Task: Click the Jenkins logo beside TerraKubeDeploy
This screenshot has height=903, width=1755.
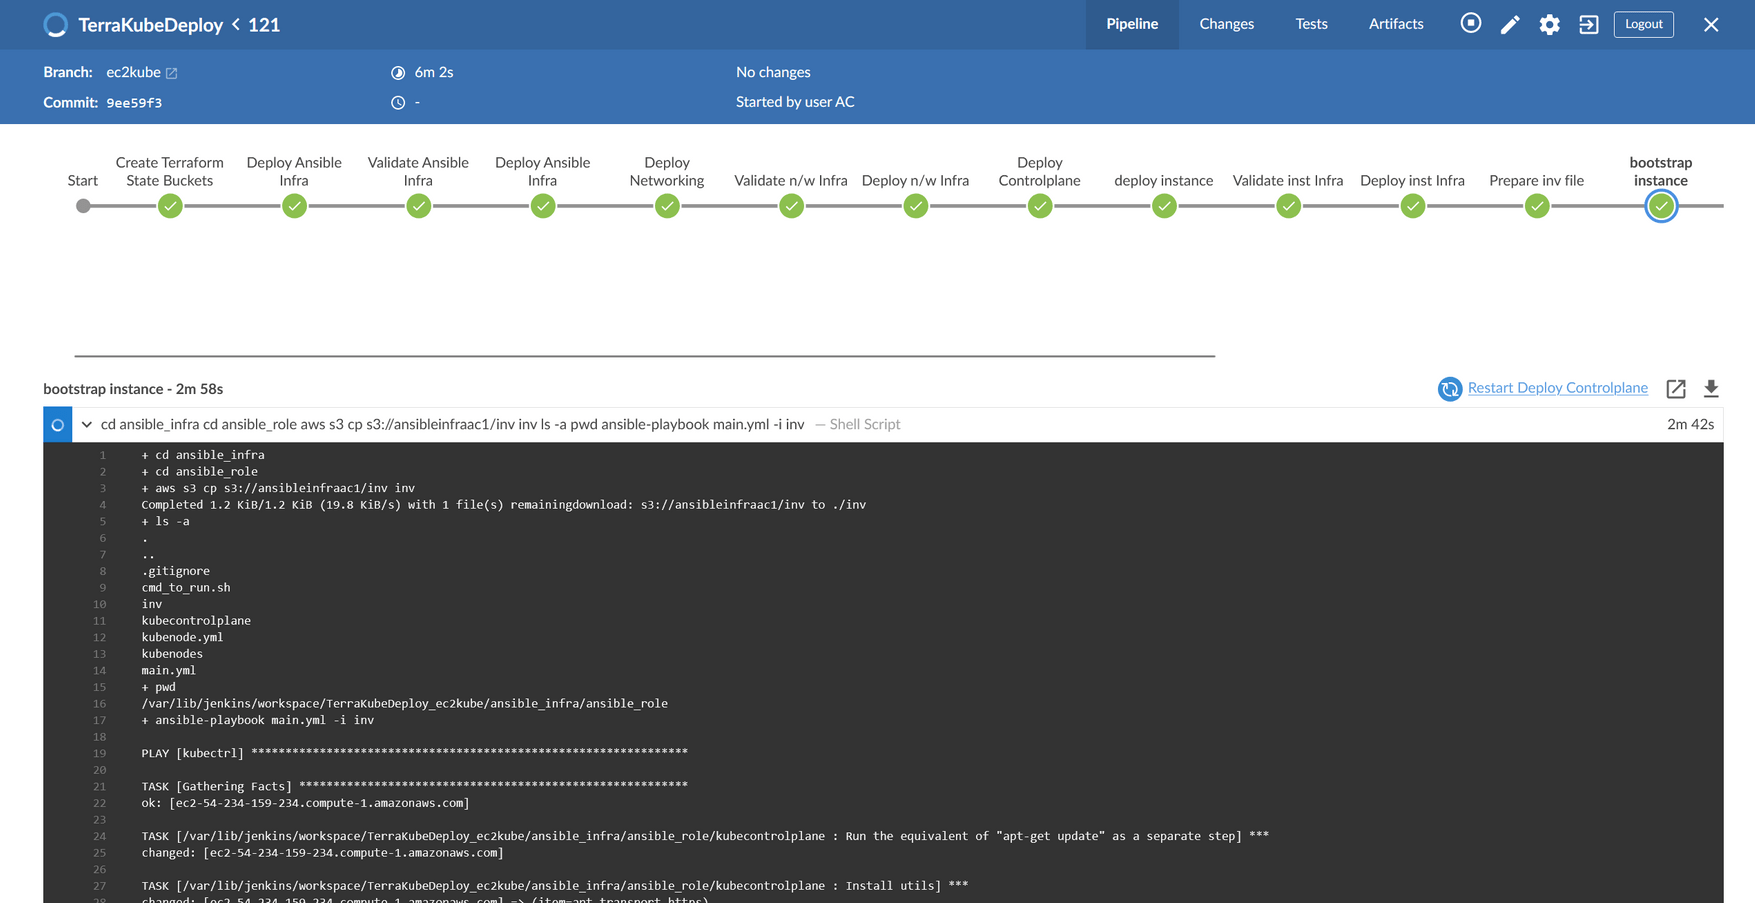Action: [55, 24]
